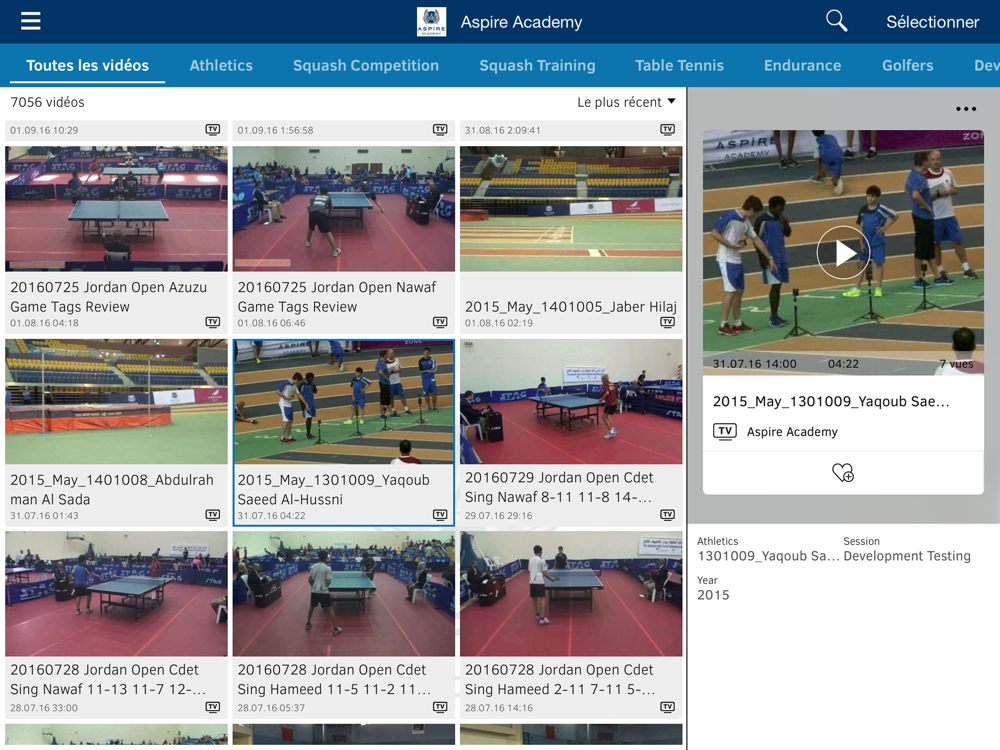Click TV icon beside Aspire Academy channel
1000x750 pixels.
click(724, 431)
